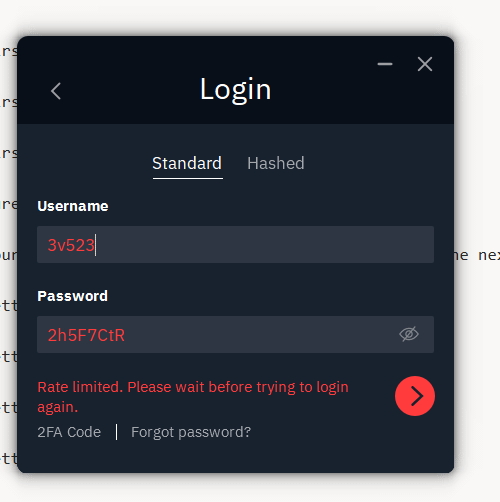Click the background text right of dialog
Screen dimensions: 500x502
[477, 255]
